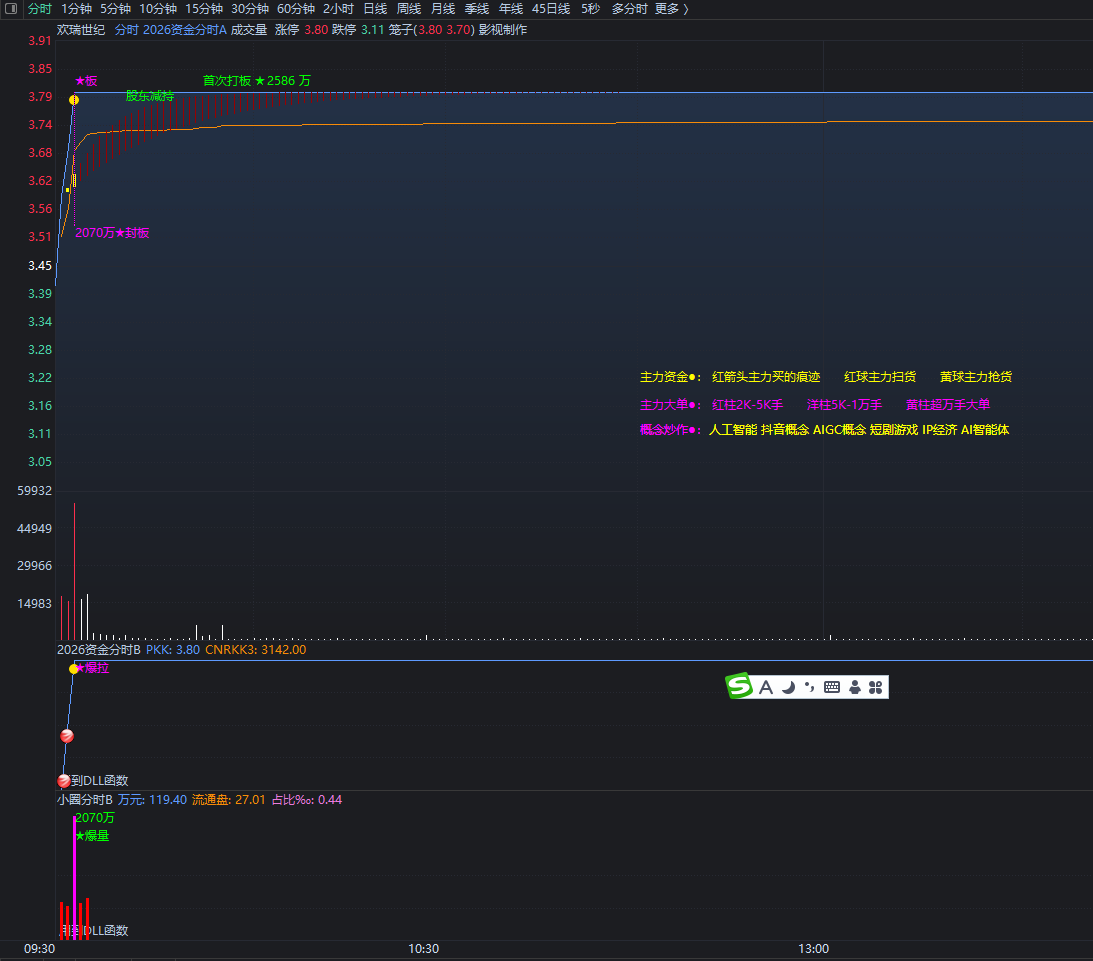Toggle the sidebar panel icon at top-left

tap(11, 9)
